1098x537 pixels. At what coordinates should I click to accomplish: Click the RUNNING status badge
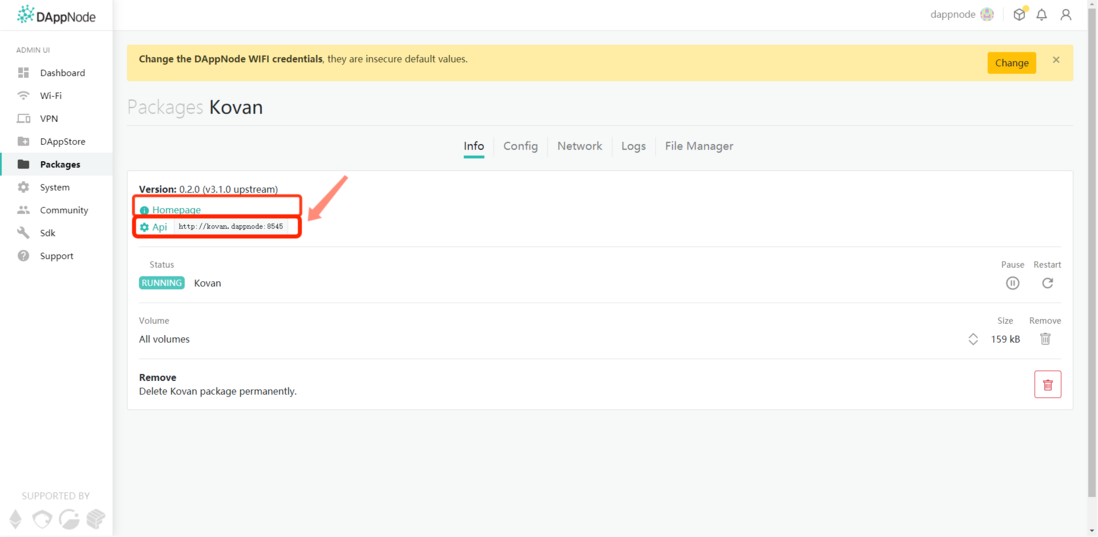tap(162, 283)
